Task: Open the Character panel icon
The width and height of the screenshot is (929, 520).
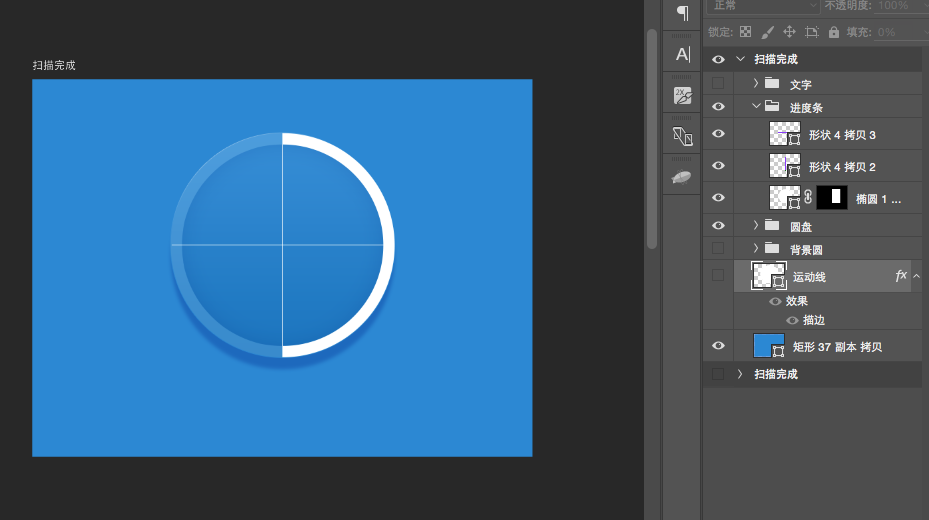Action: 683,54
